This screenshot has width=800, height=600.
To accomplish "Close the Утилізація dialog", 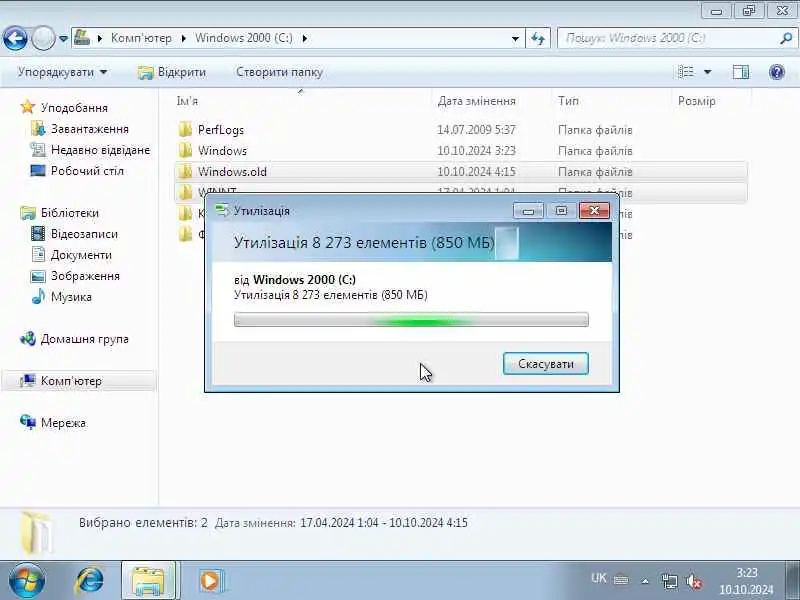I will tap(594, 211).
